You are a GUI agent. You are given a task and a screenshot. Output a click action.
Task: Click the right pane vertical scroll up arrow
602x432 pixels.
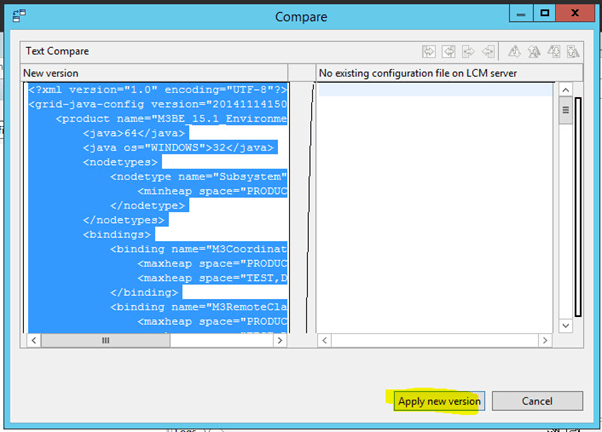coord(565,90)
